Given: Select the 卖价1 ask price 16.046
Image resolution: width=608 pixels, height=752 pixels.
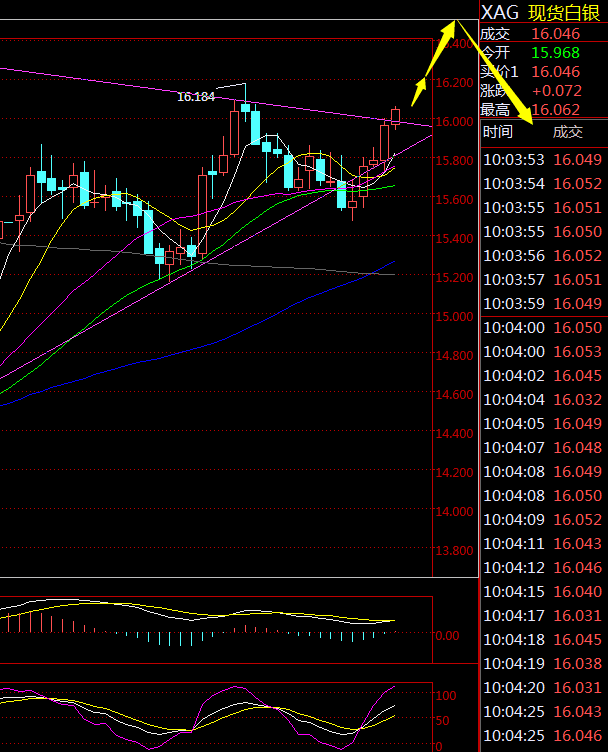Looking at the screenshot, I should click(x=555, y=72).
